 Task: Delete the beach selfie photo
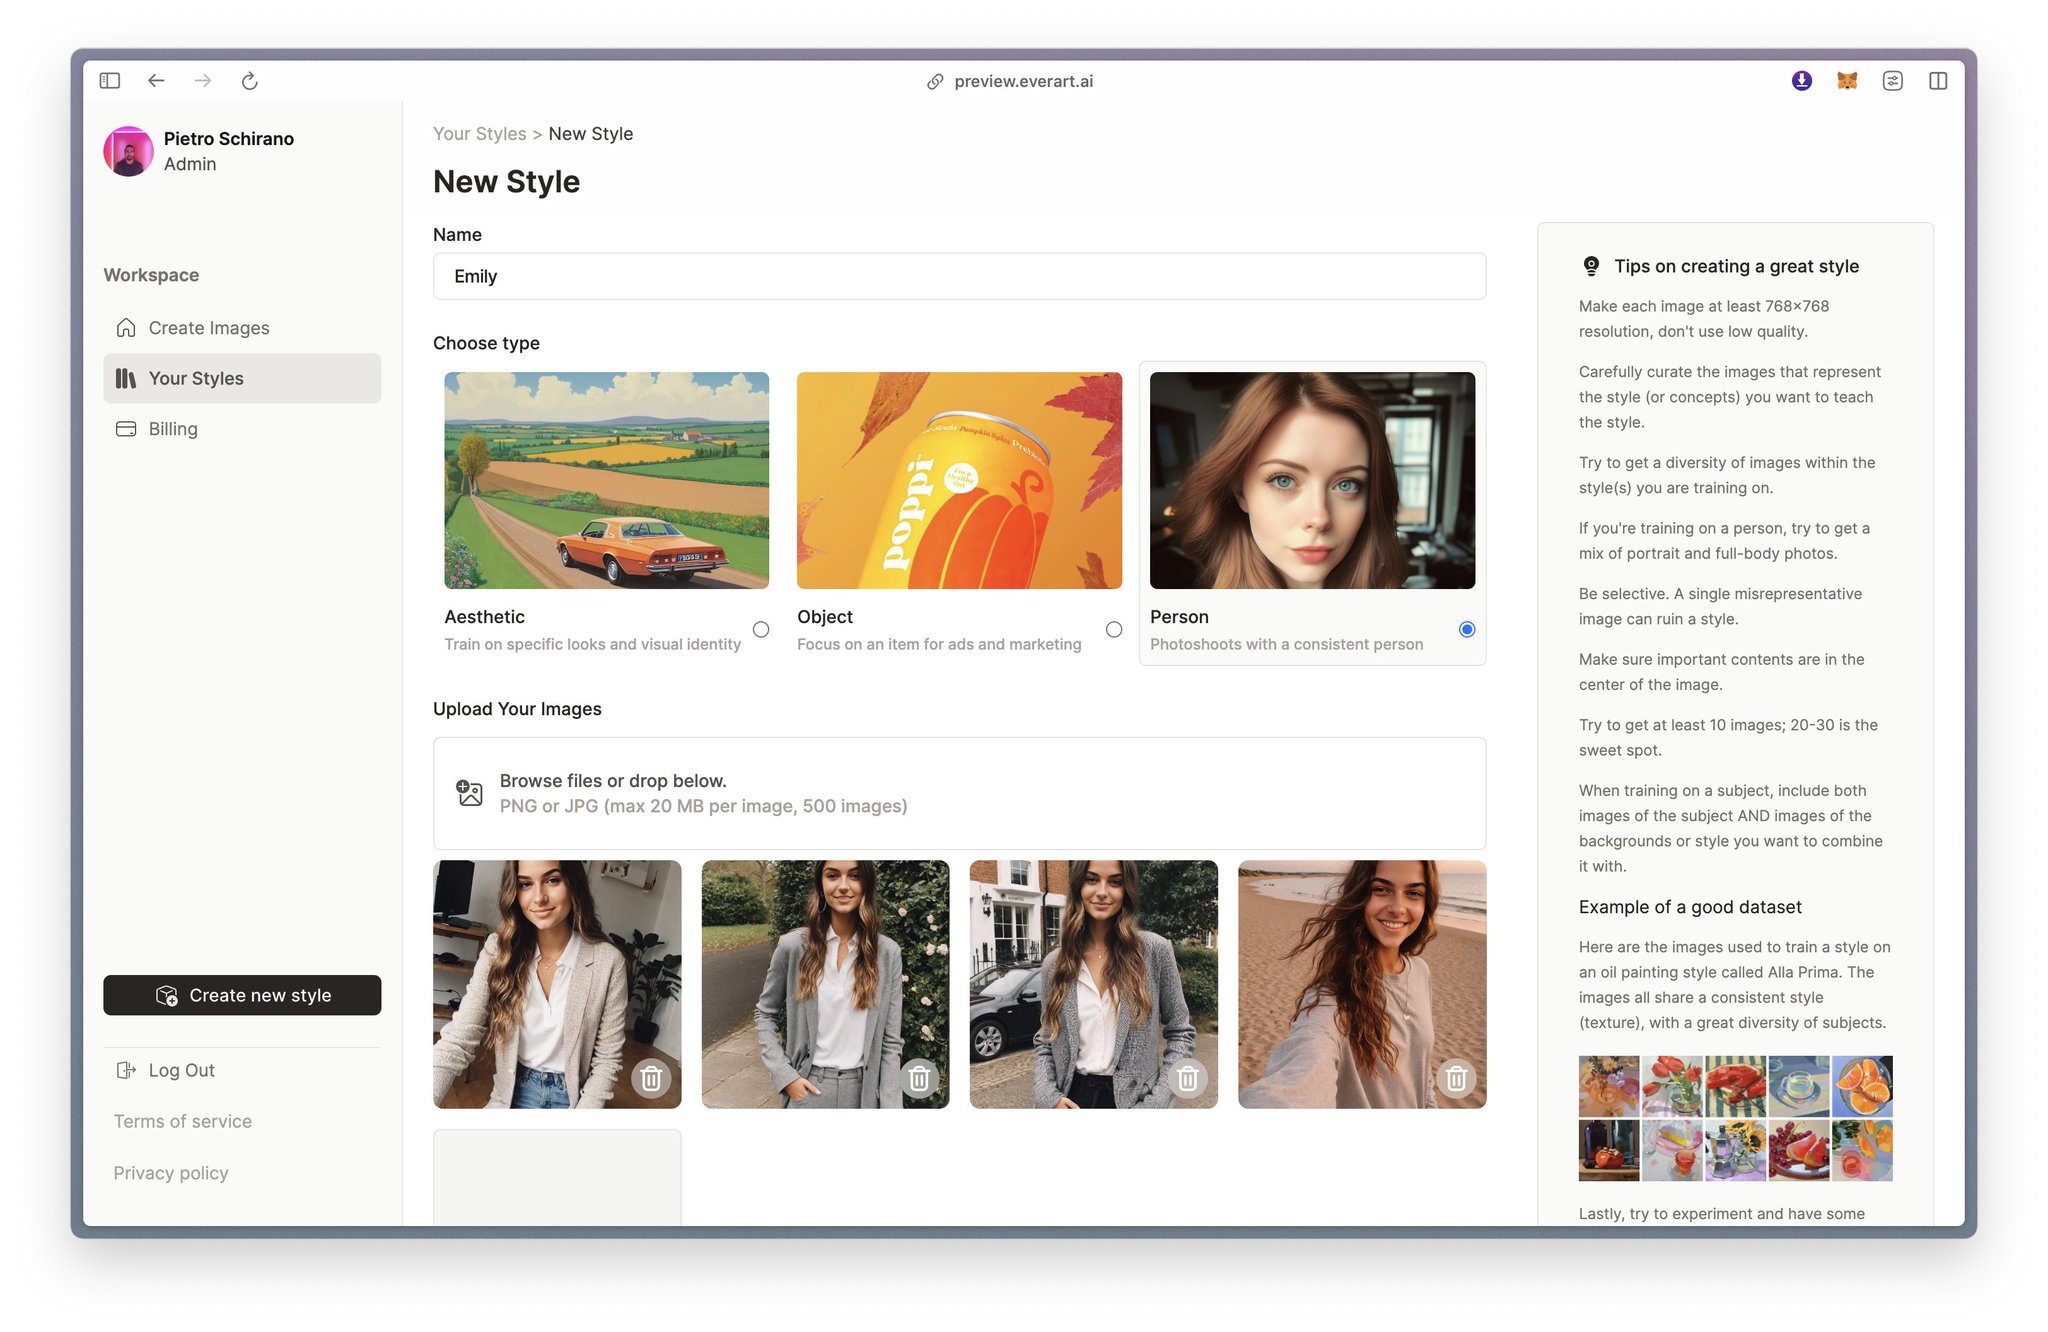1456,1078
